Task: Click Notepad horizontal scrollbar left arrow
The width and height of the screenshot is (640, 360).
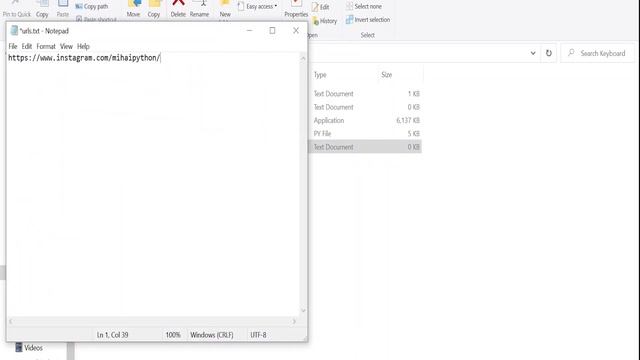Action: (11, 322)
